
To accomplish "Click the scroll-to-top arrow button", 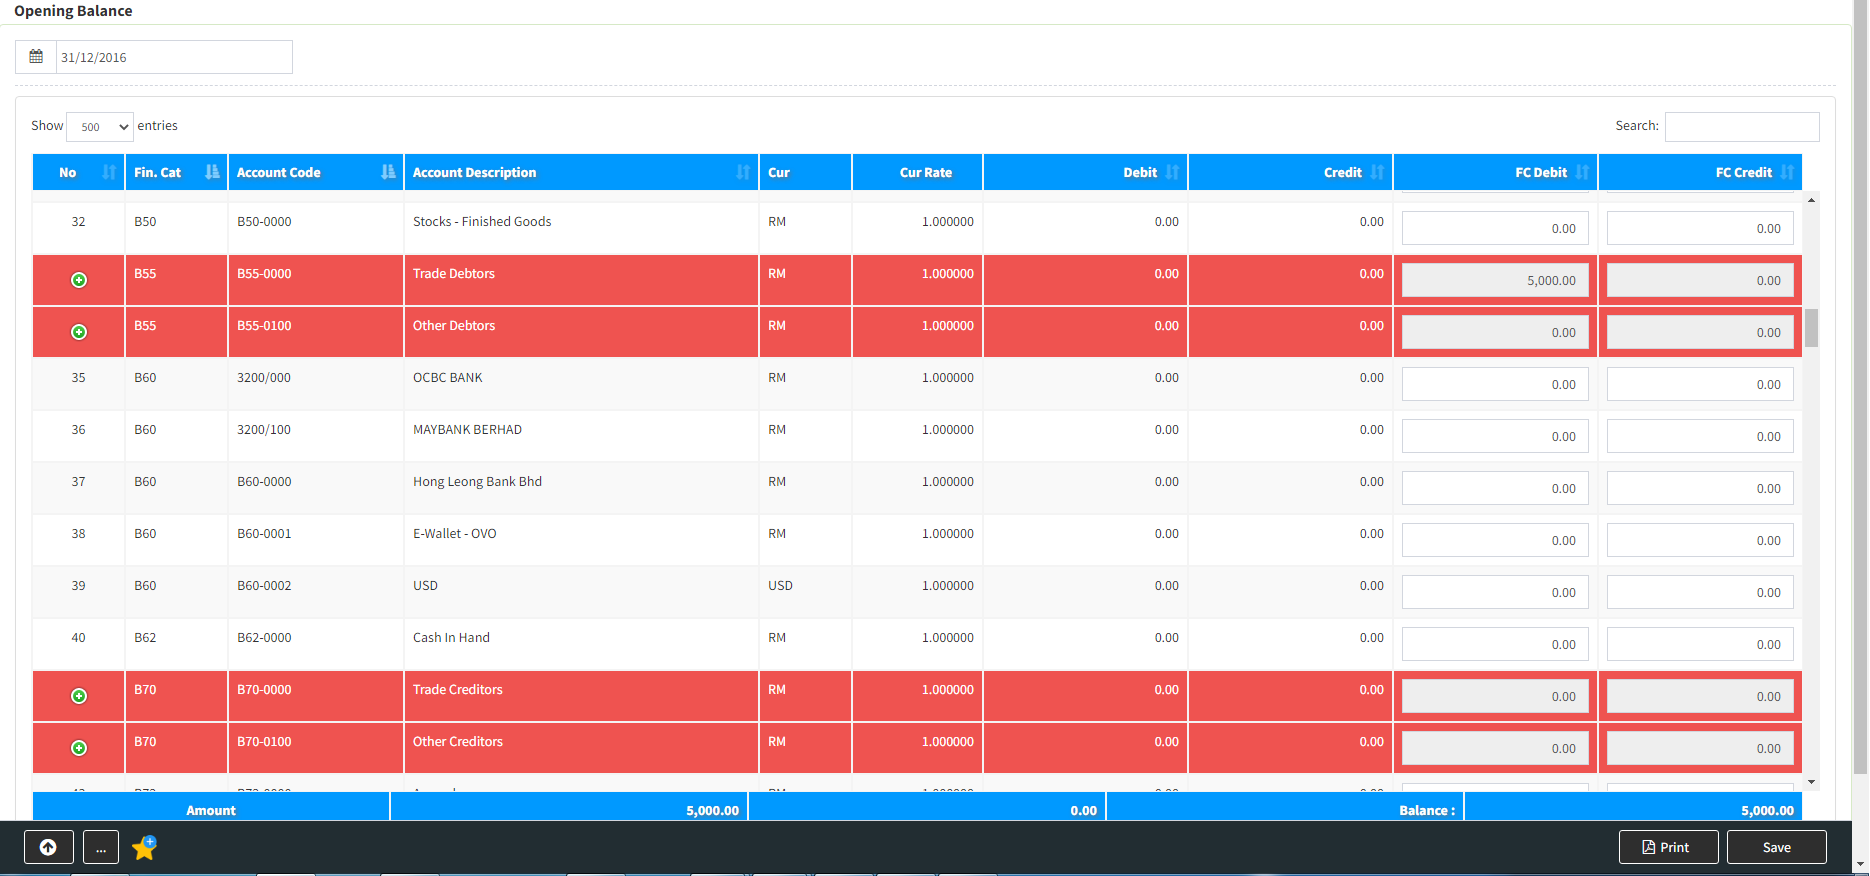I will [x=48, y=847].
